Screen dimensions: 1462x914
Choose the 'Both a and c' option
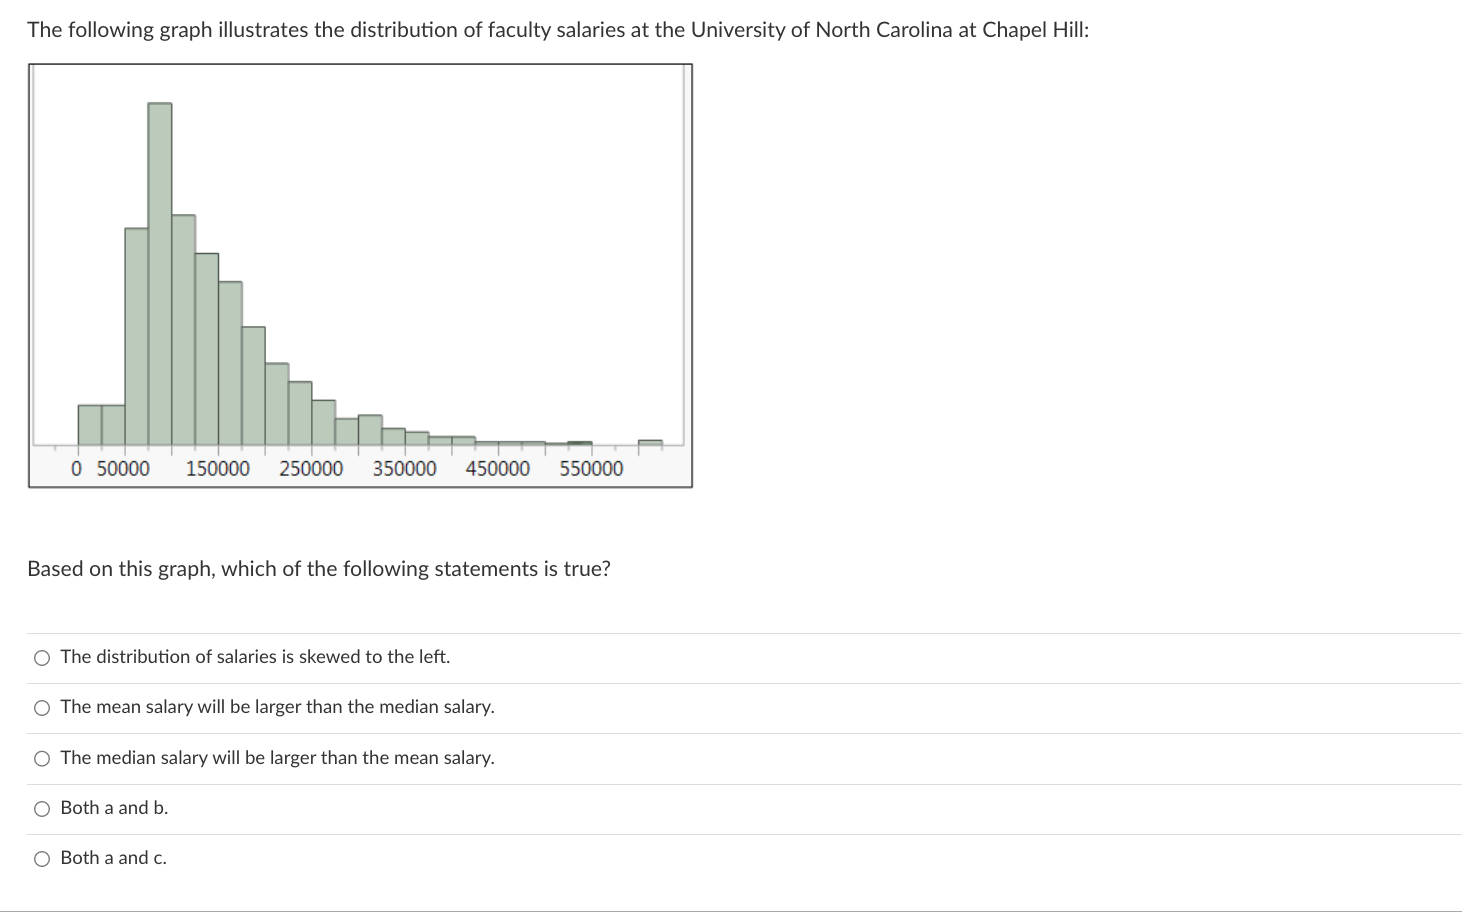click(x=41, y=857)
